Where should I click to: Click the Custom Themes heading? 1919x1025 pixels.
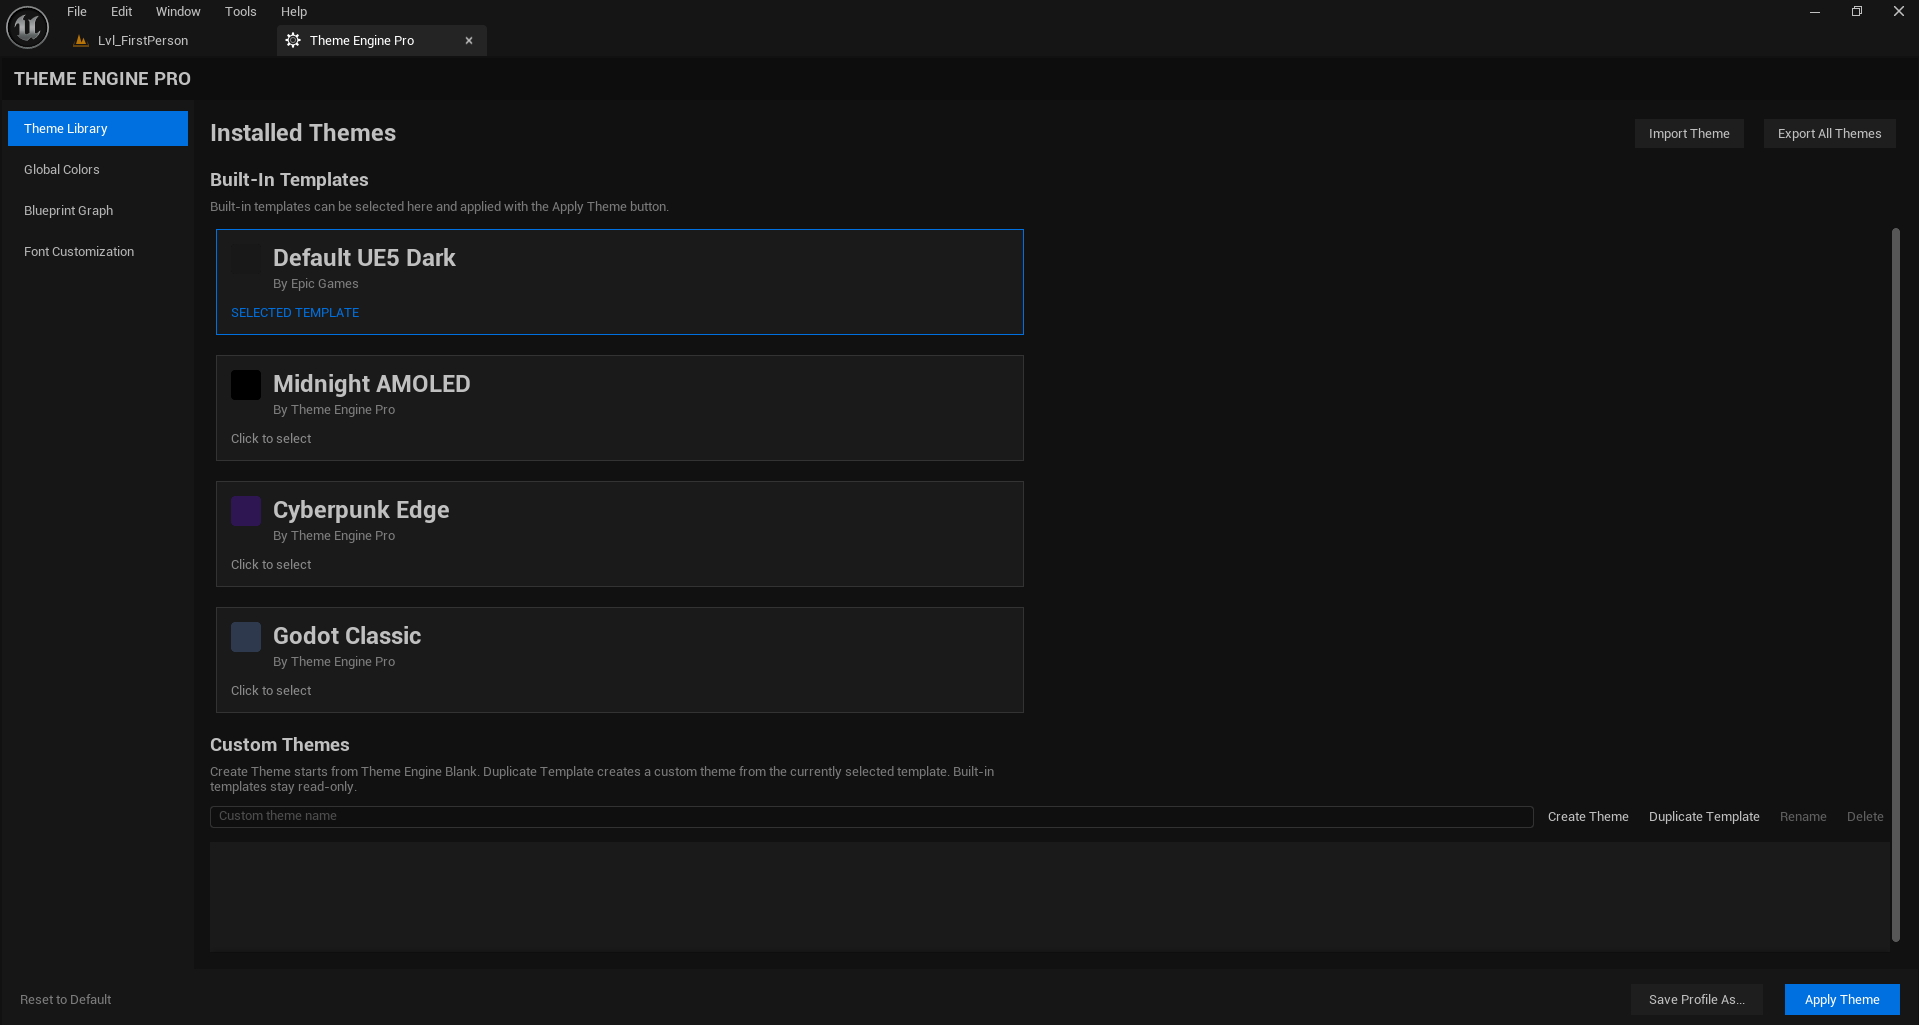pos(280,745)
